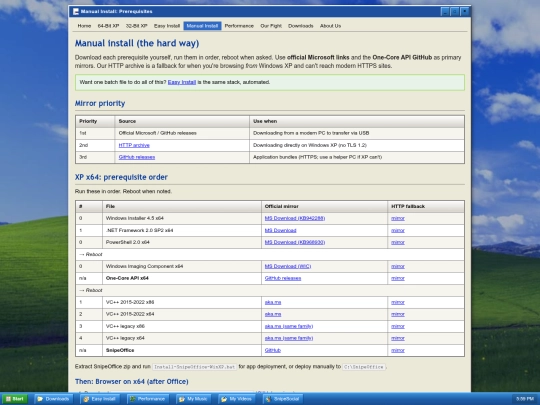Click the window icon in the title bar

[x=76, y=11]
